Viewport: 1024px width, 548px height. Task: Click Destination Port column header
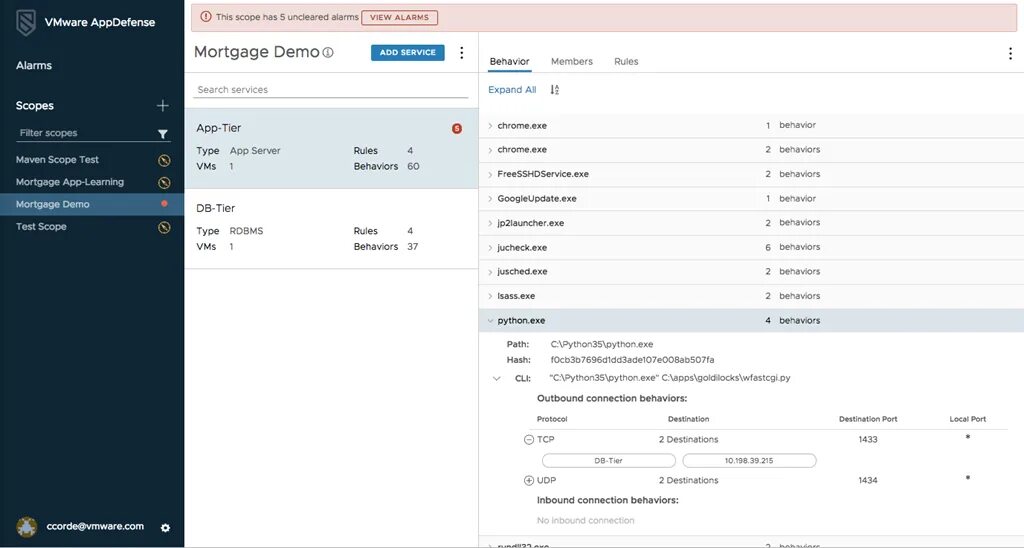868,419
